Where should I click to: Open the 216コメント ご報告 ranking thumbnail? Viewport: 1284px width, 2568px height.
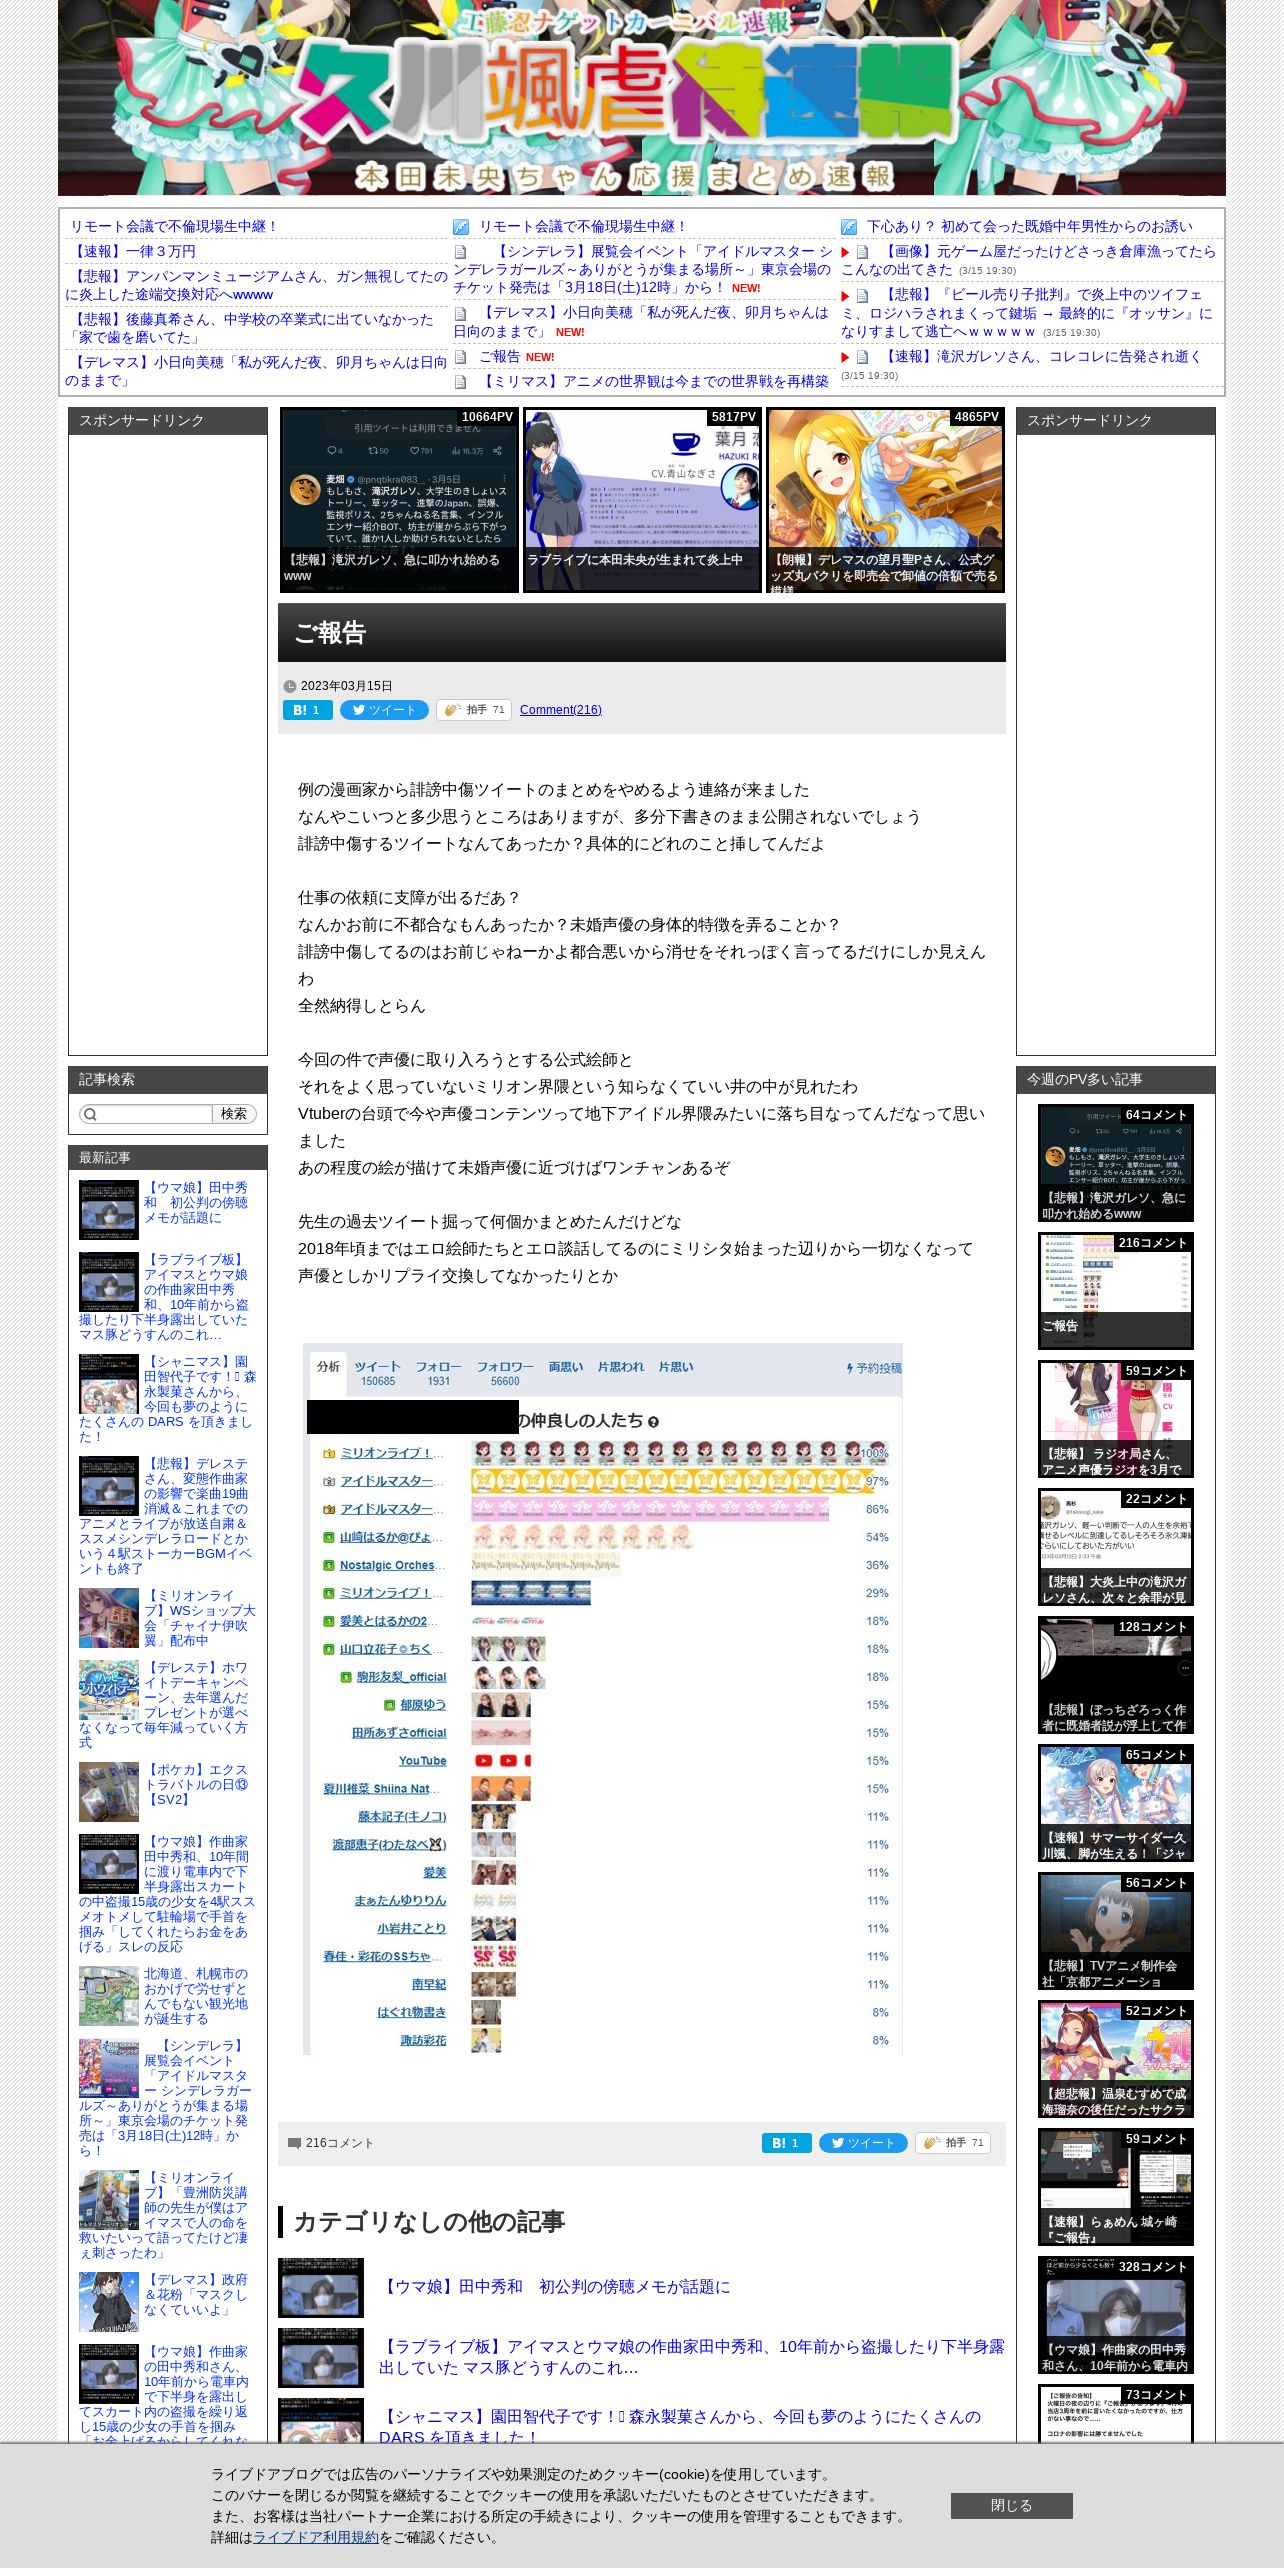(1115, 1291)
